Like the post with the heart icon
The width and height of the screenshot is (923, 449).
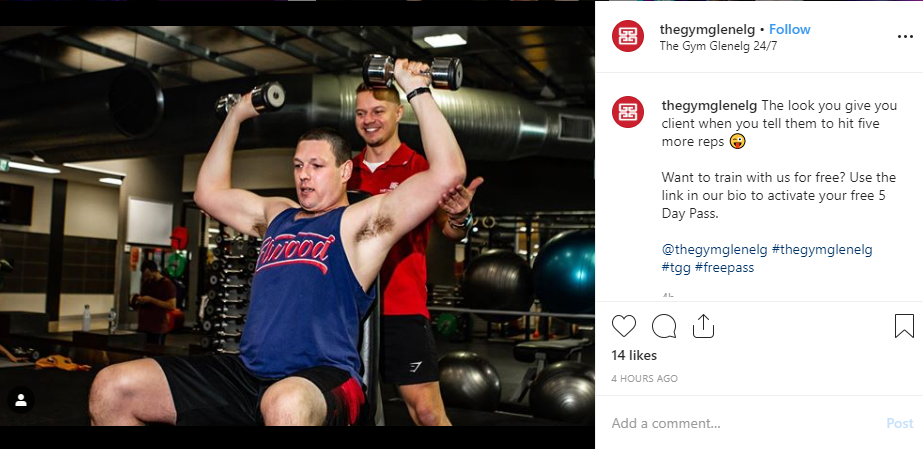click(623, 326)
